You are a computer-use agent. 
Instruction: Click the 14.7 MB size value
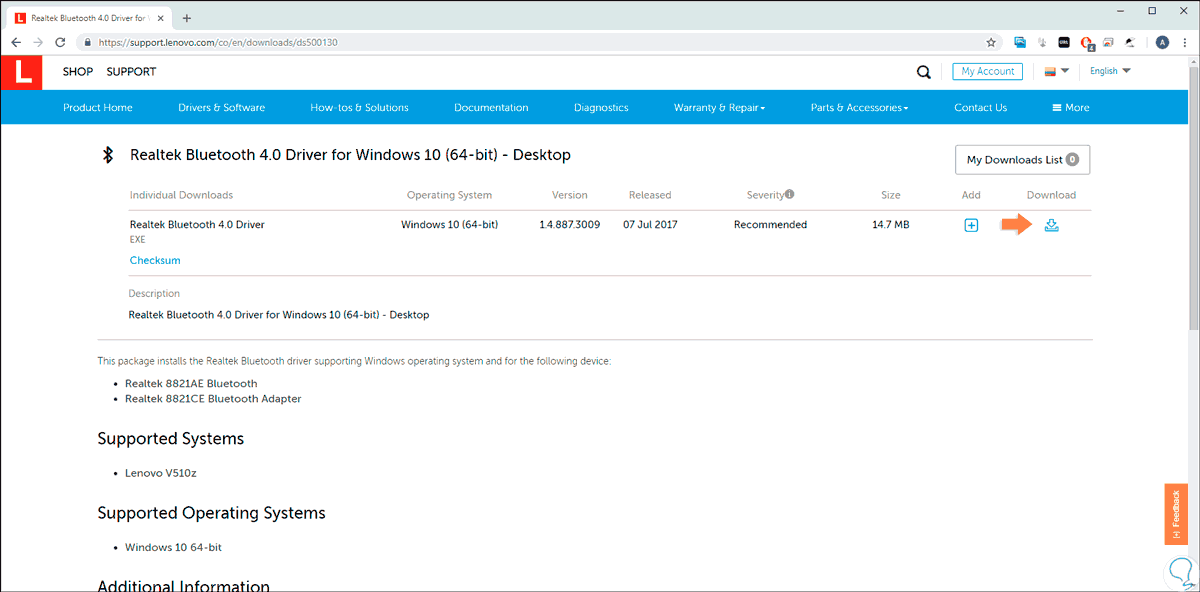coord(890,225)
